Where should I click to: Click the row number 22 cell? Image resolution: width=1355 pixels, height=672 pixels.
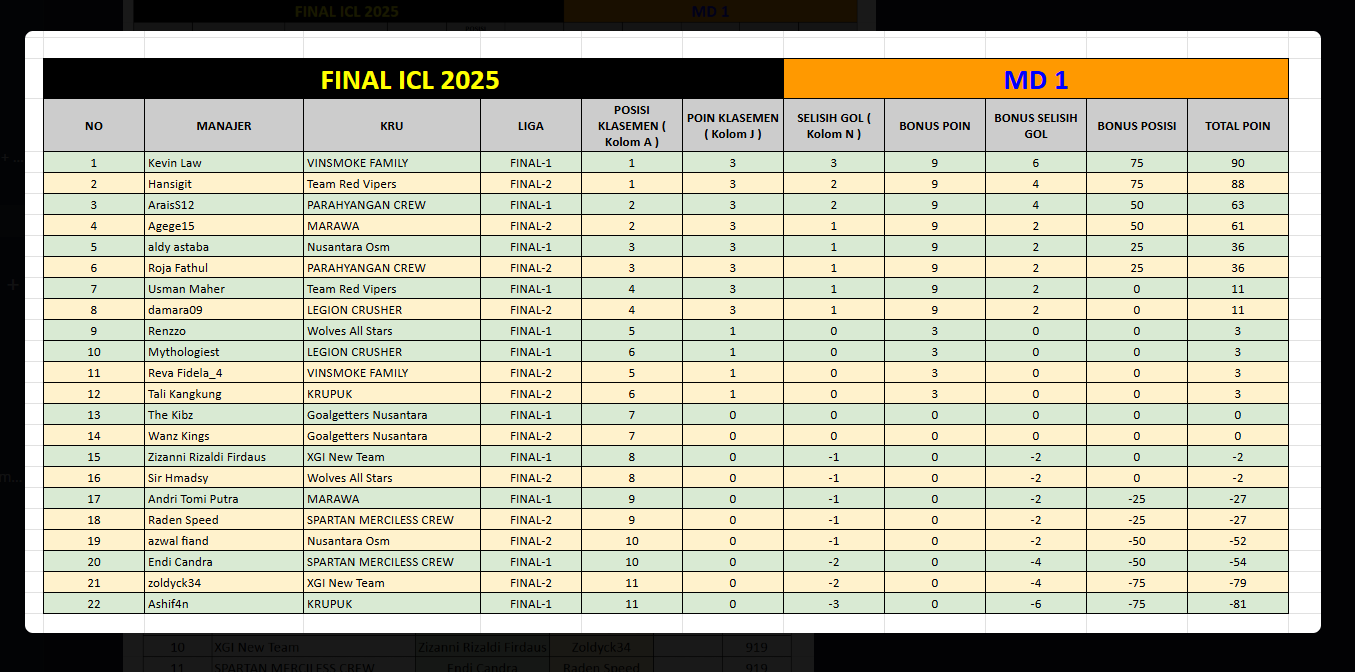[94, 604]
